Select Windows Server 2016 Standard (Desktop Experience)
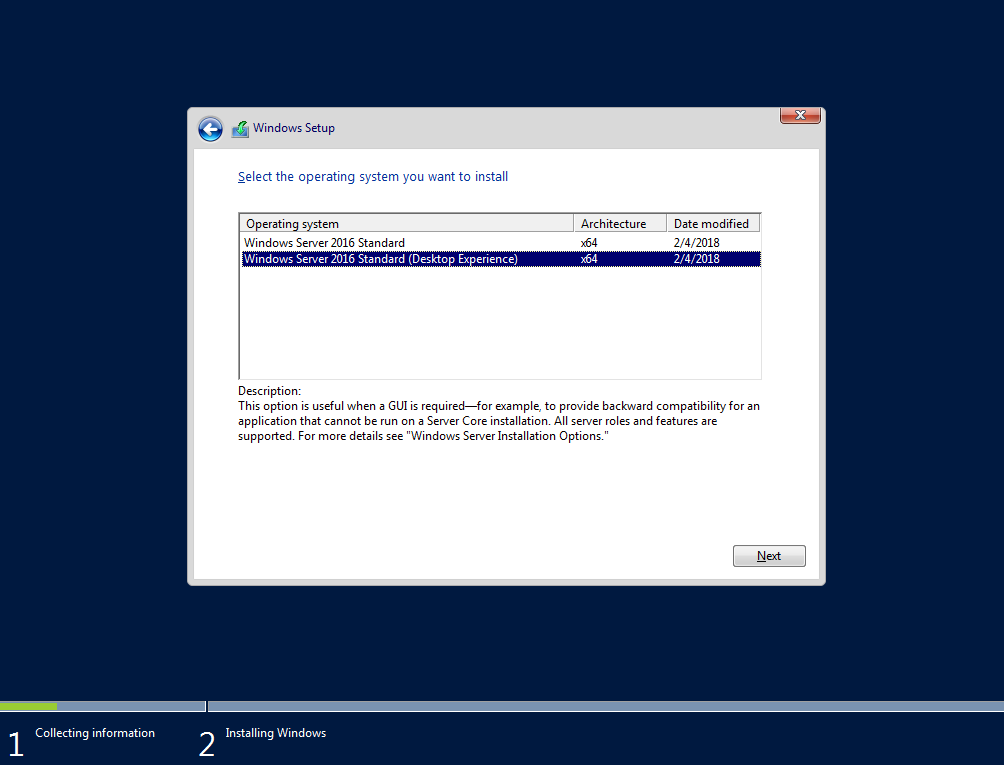The width and height of the screenshot is (1004, 765). pyautogui.click(x=501, y=259)
